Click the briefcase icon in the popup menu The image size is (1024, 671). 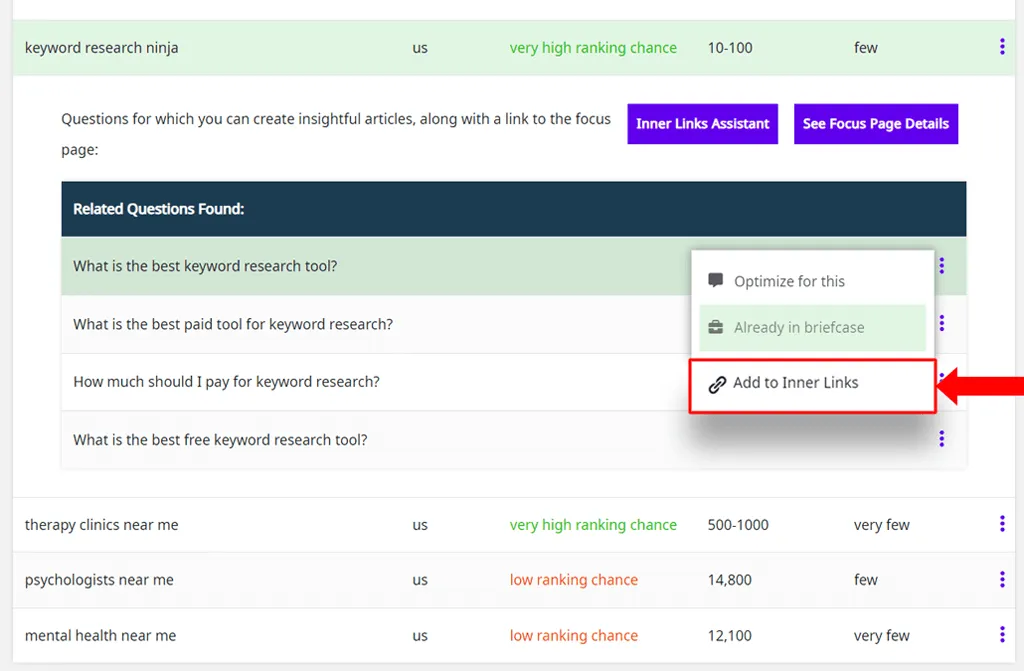point(716,327)
